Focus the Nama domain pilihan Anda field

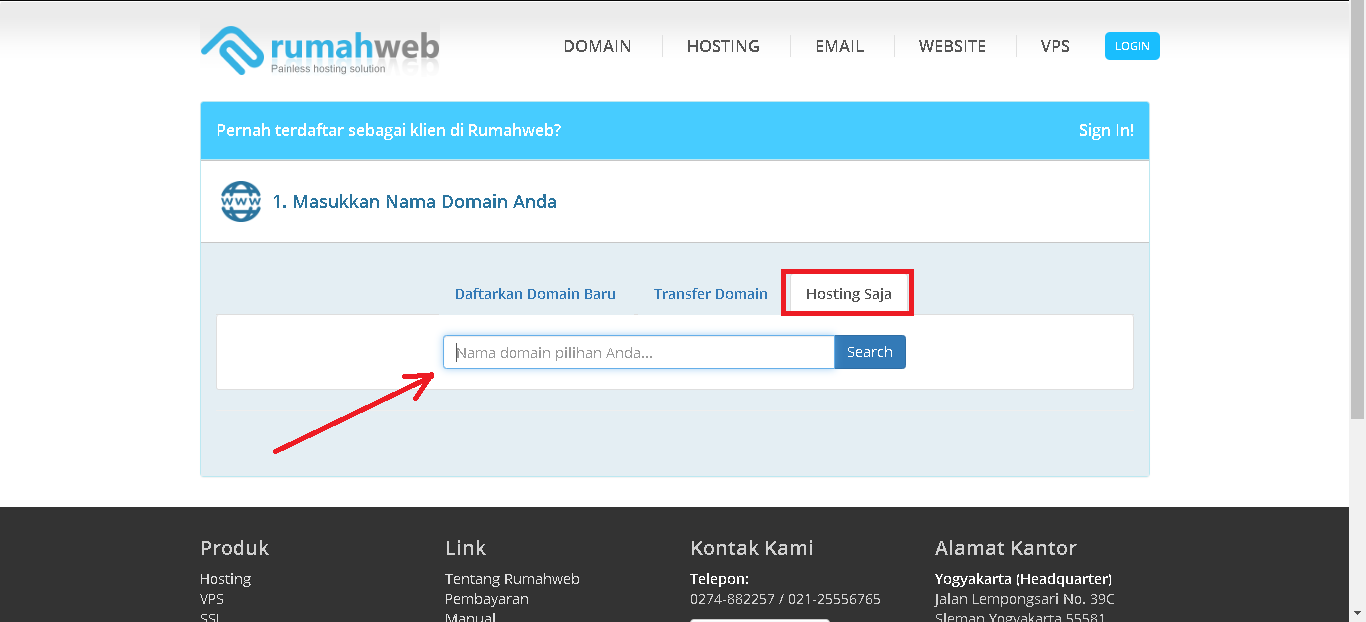click(639, 352)
